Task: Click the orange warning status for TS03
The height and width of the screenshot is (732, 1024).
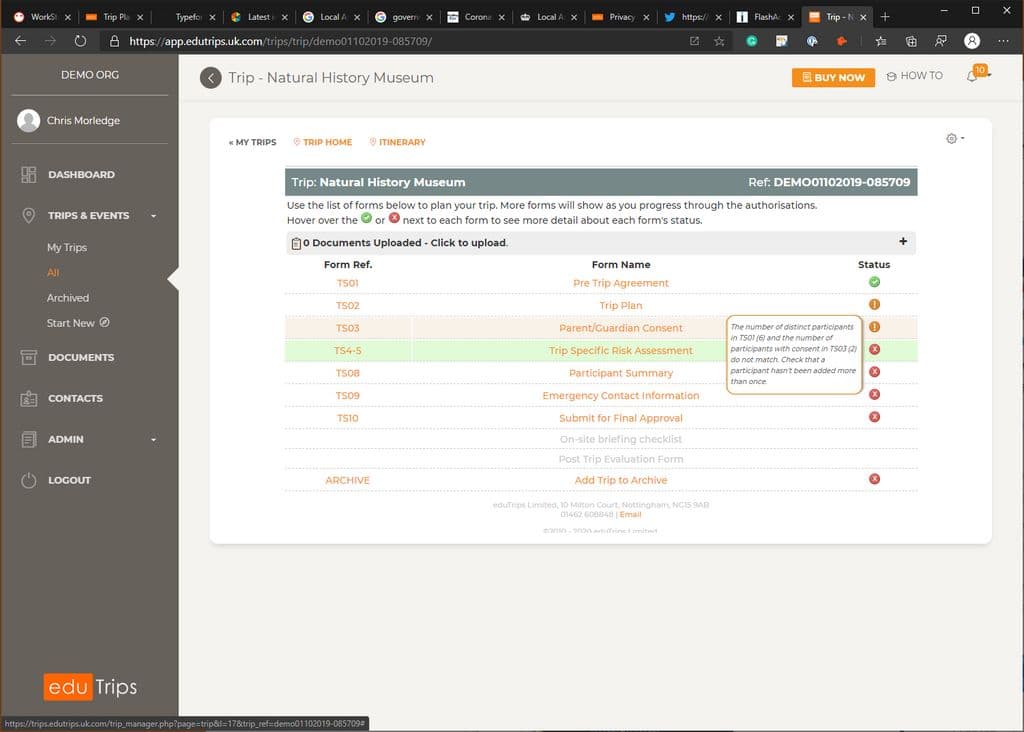Action: [x=874, y=326]
